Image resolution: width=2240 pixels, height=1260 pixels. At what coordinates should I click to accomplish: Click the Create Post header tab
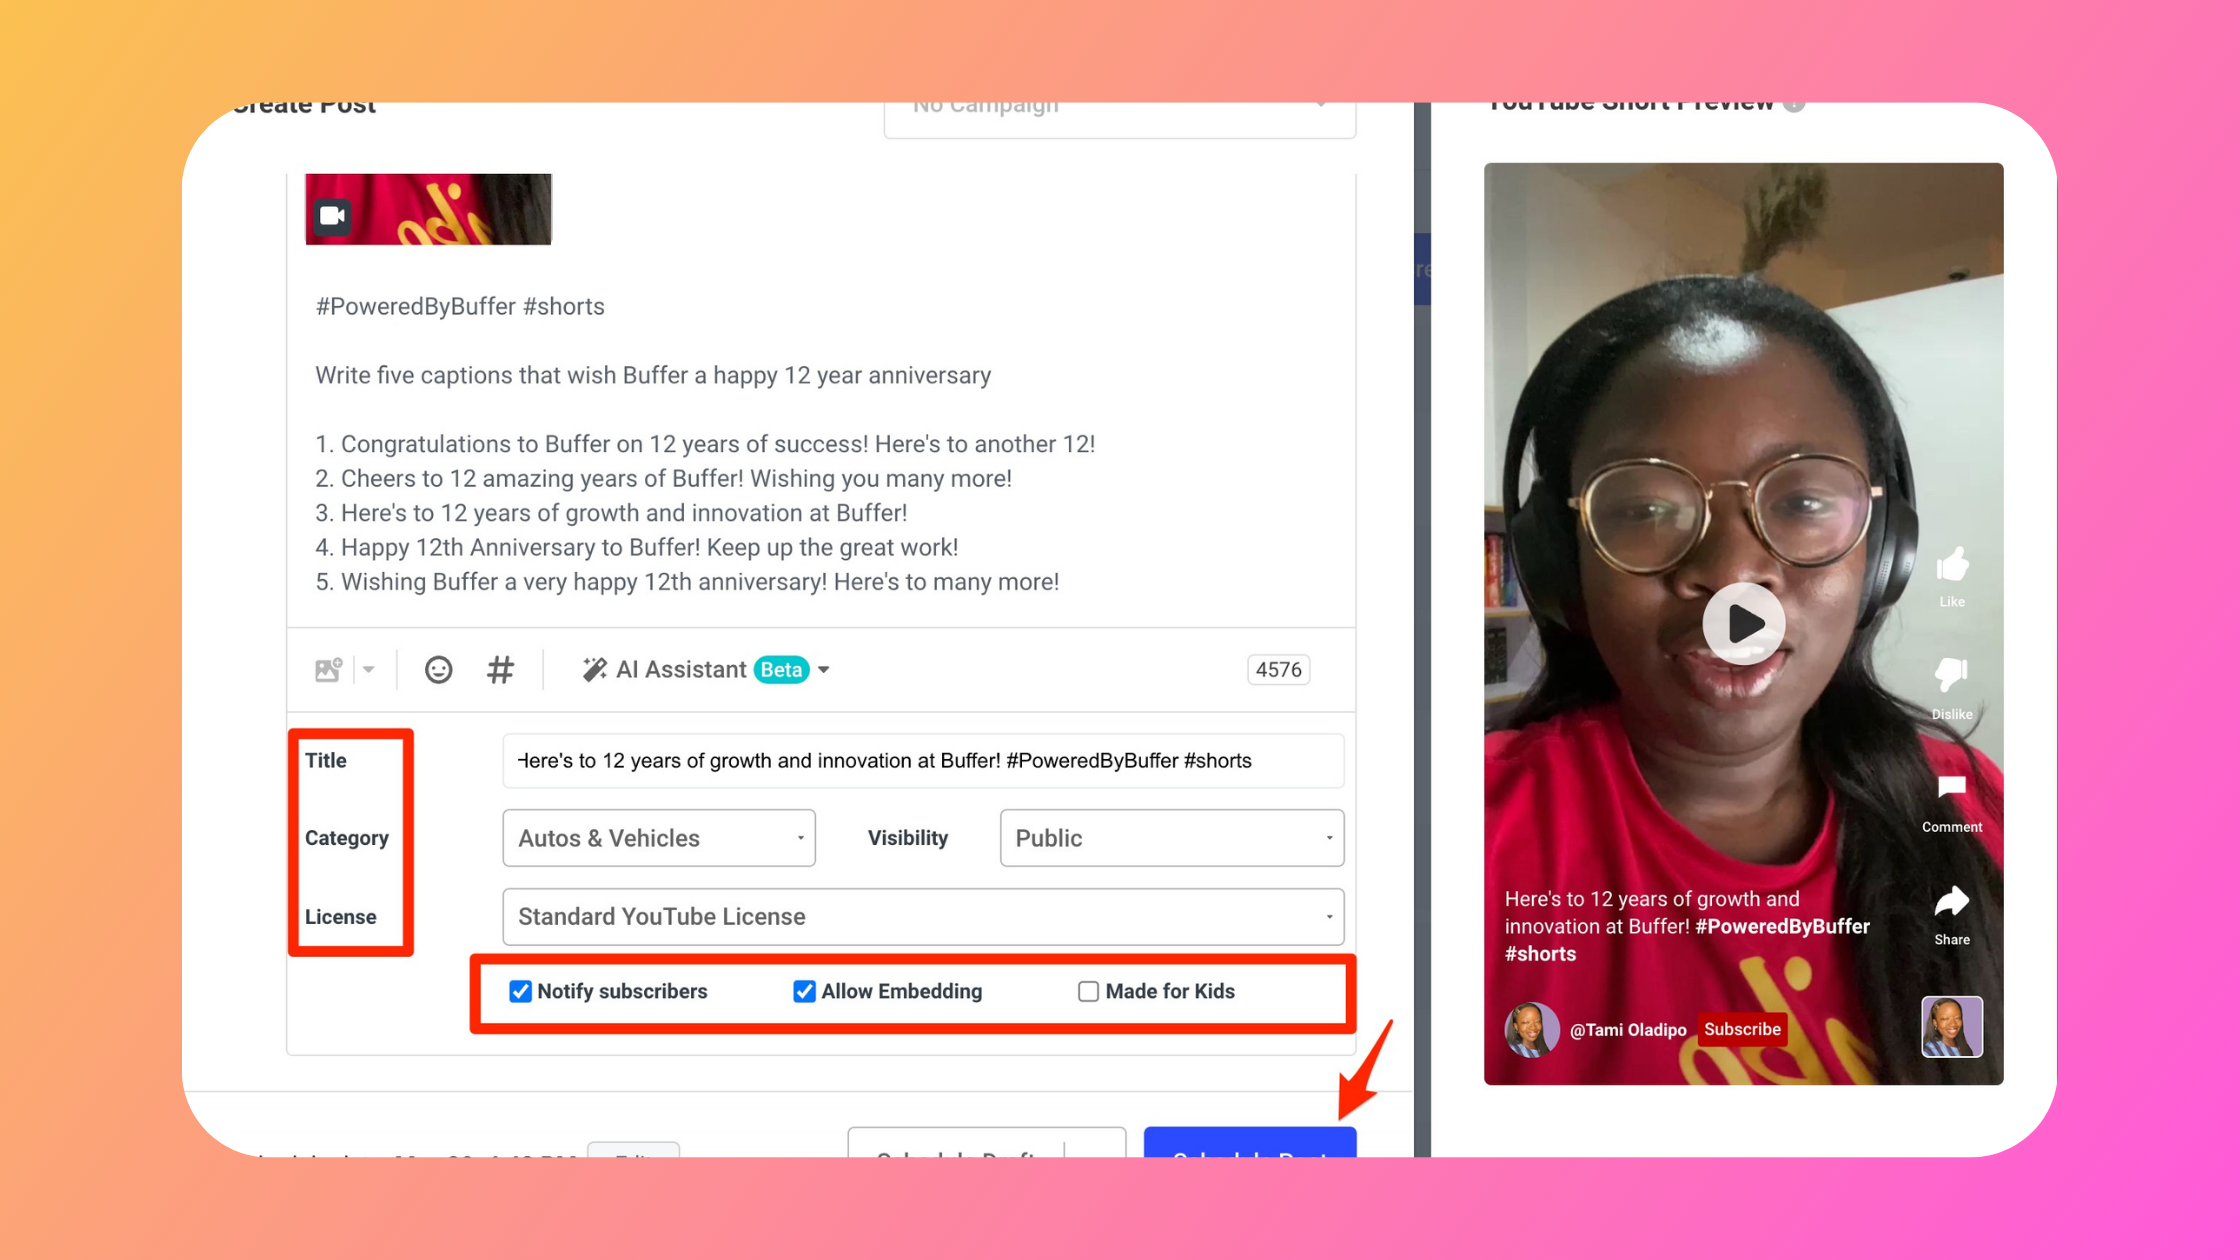(x=303, y=103)
